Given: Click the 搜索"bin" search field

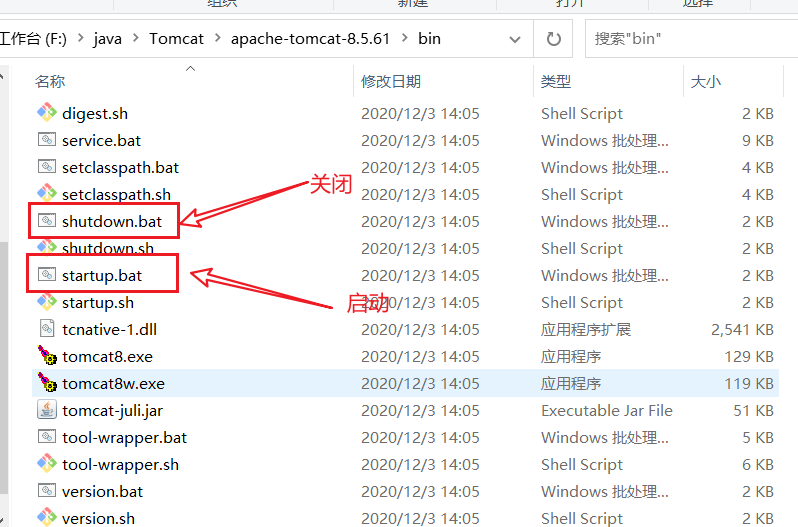Looking at the screenshot, I should tap(690, 39).
